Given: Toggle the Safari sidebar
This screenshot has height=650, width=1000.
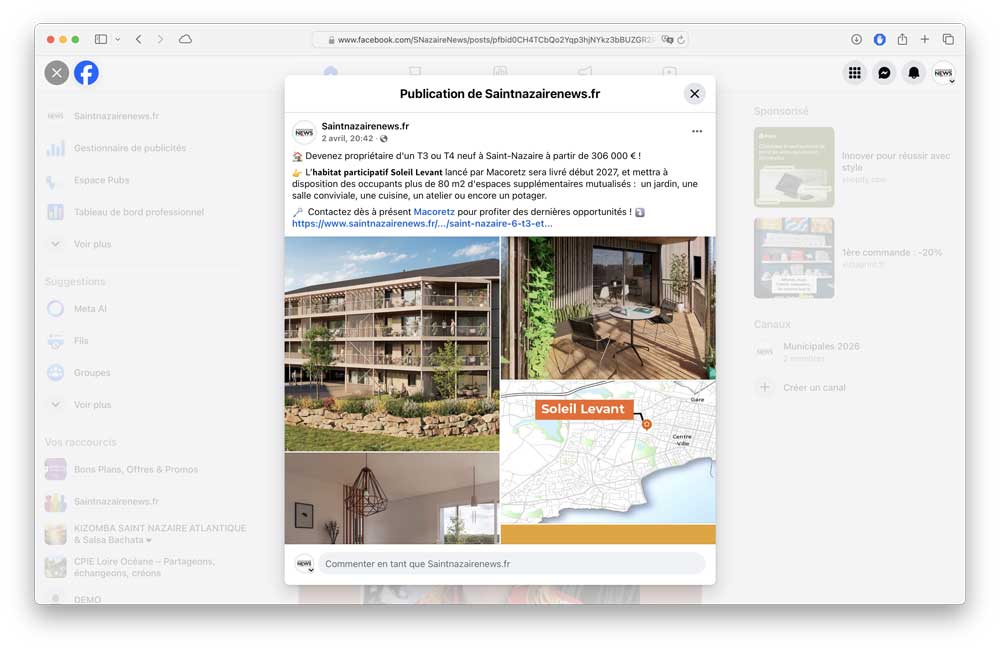Looking at the screenshot, I should pyautogui.click(x=101, y=39).
